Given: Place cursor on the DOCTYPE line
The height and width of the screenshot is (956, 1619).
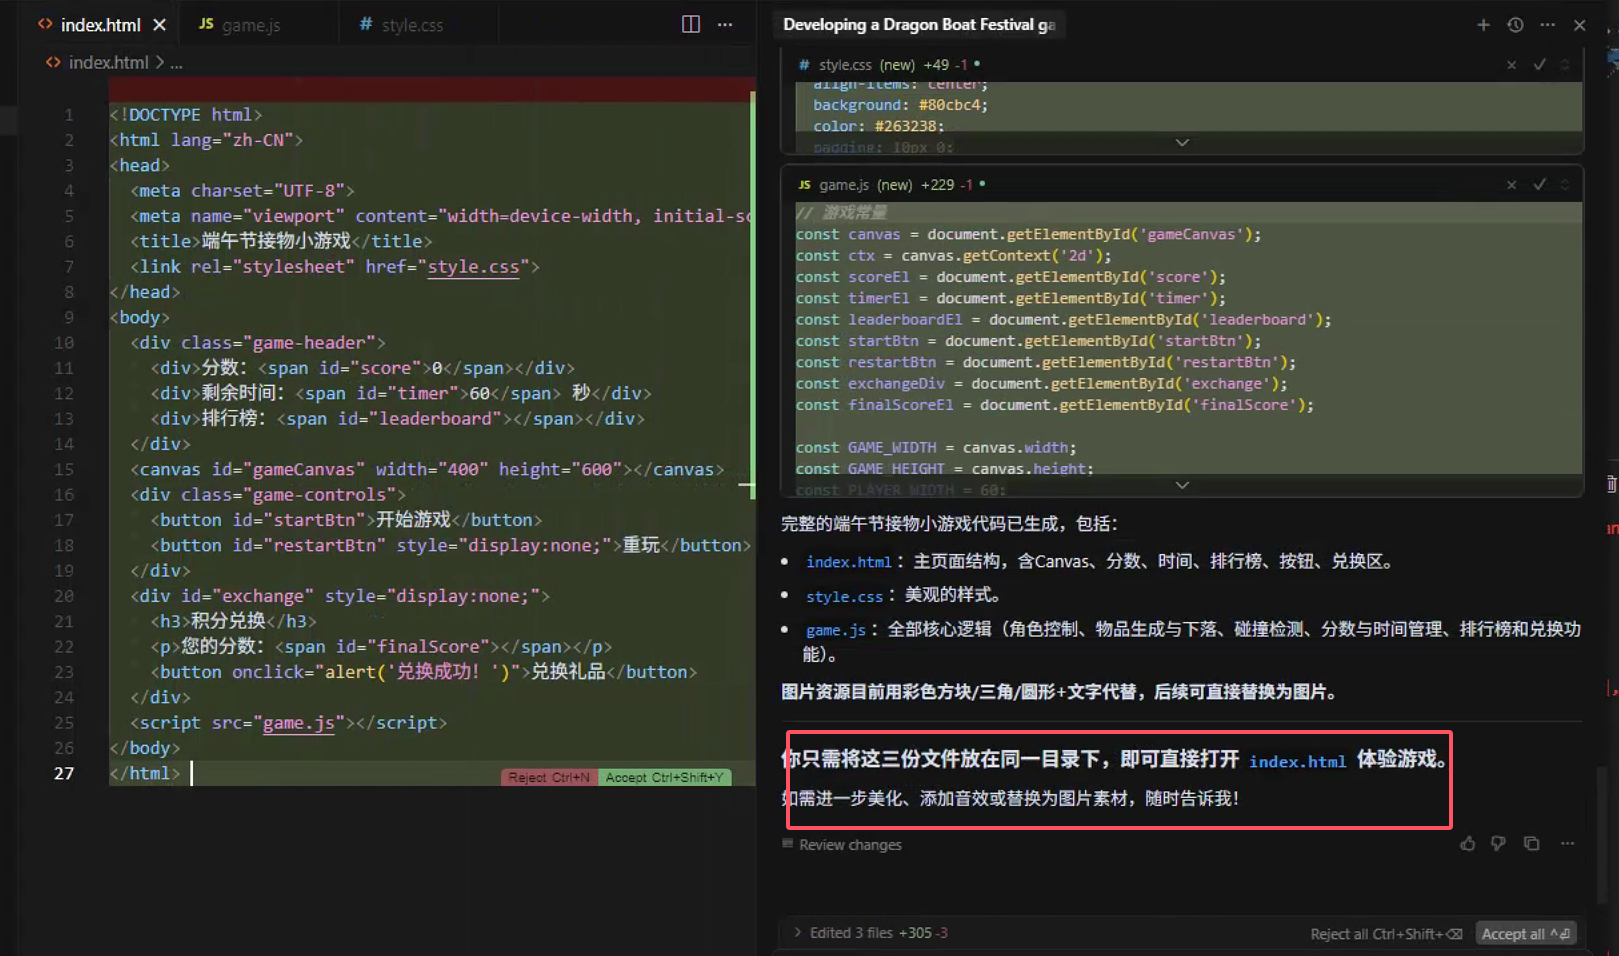Looking at the screenshot, I should point(186,115).
